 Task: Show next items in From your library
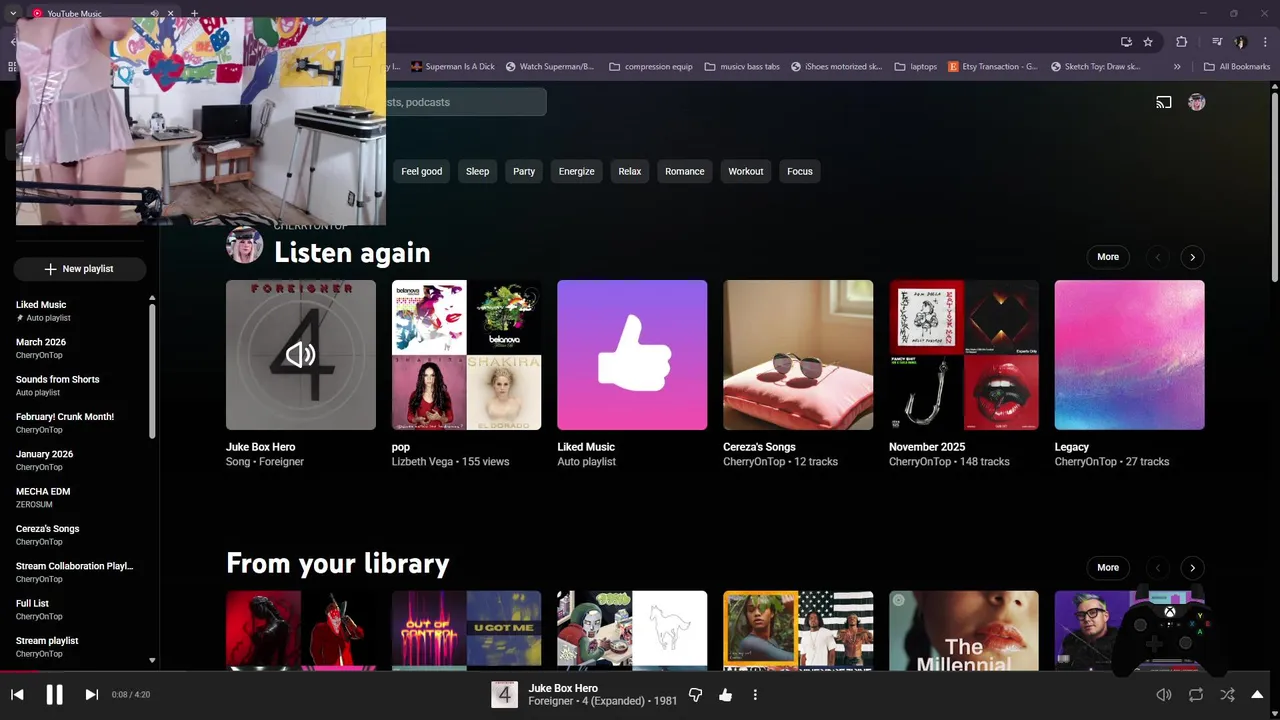[x=1192, y=567]
